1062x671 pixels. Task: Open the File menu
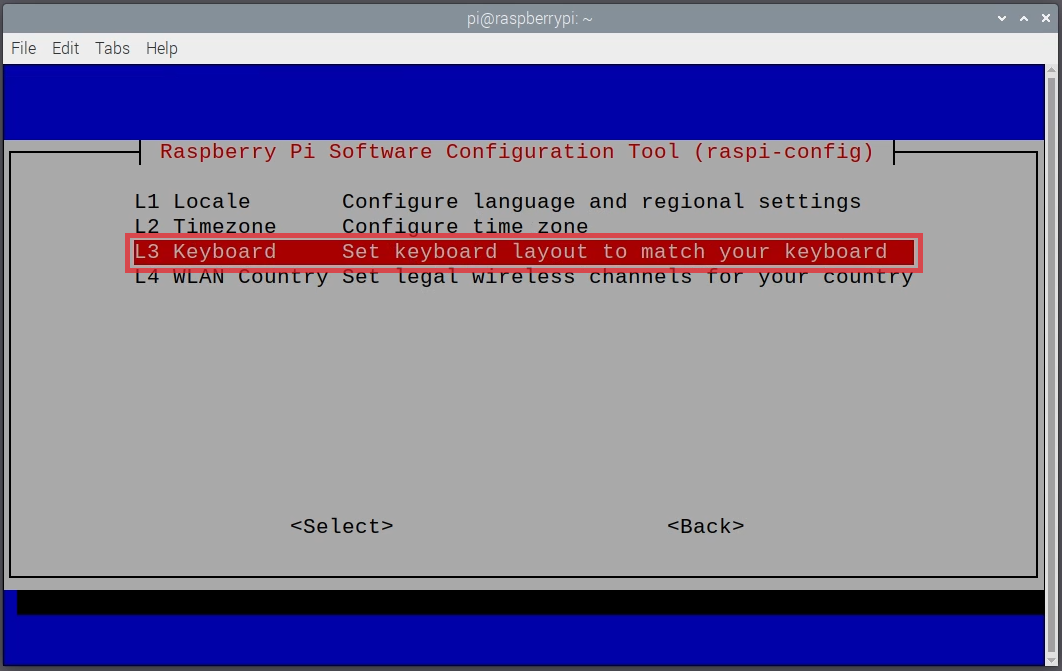(x=23, y=48)
